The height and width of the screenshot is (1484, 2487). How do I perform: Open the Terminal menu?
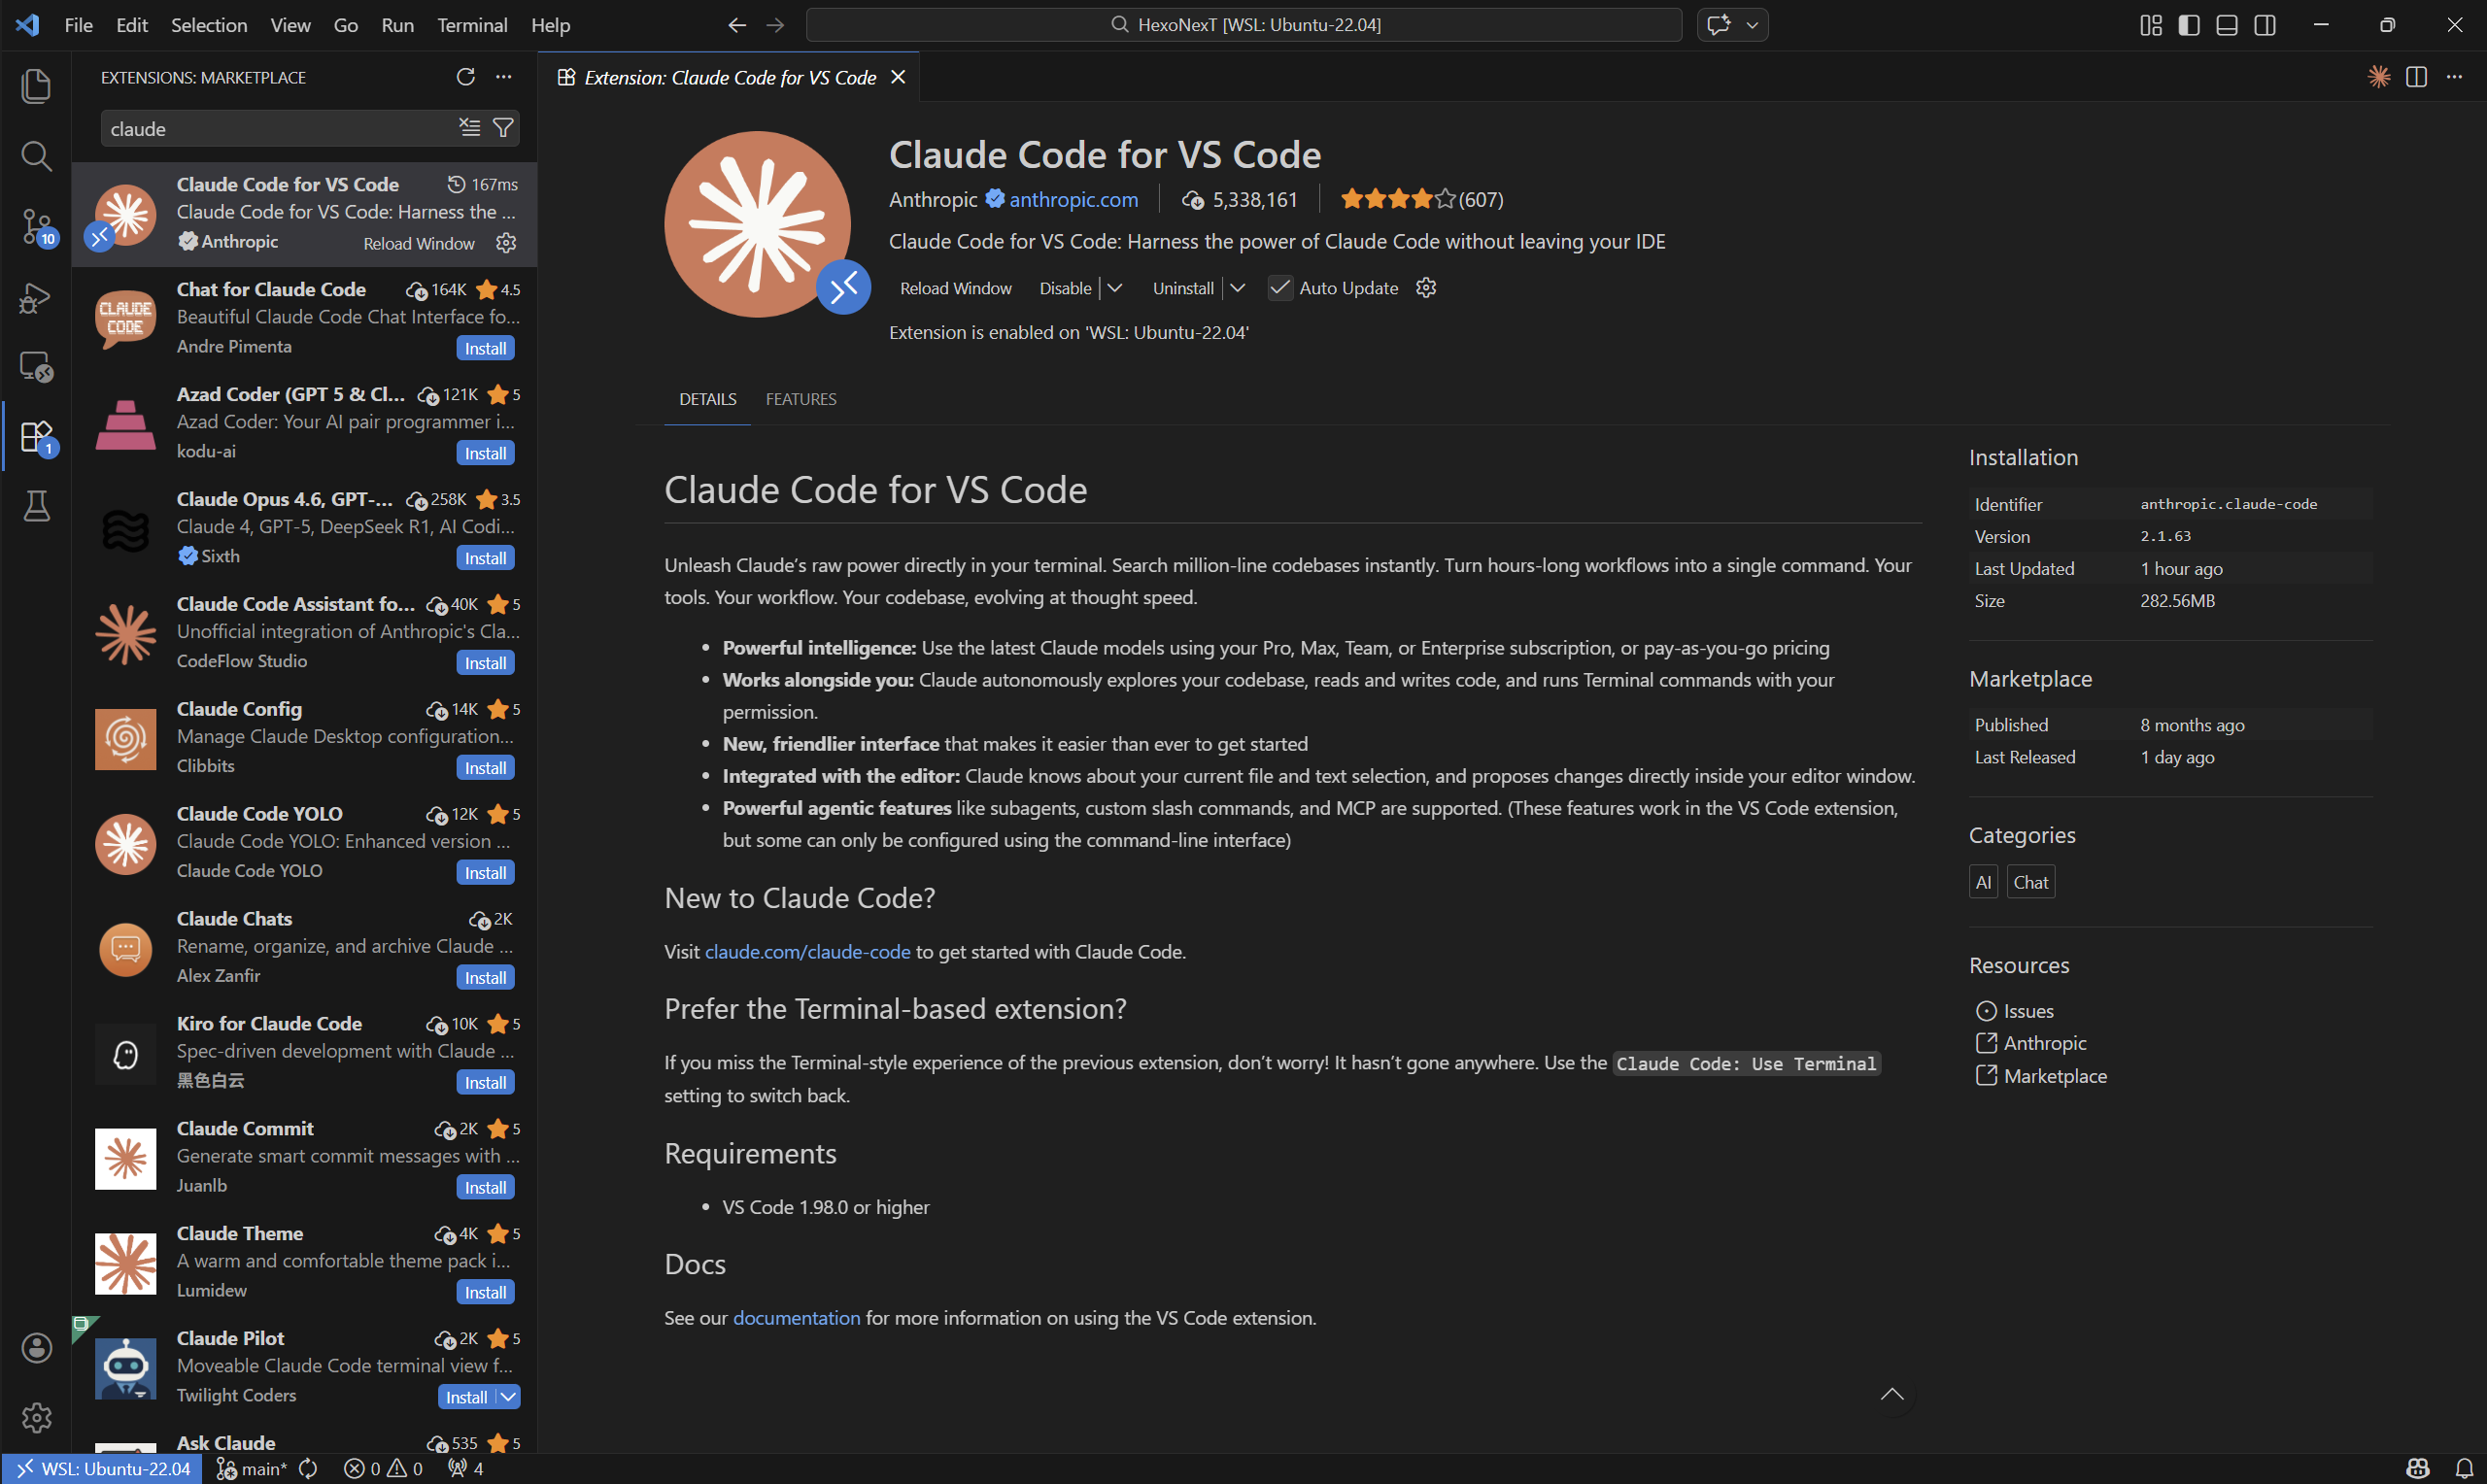[x=471, y=25]
